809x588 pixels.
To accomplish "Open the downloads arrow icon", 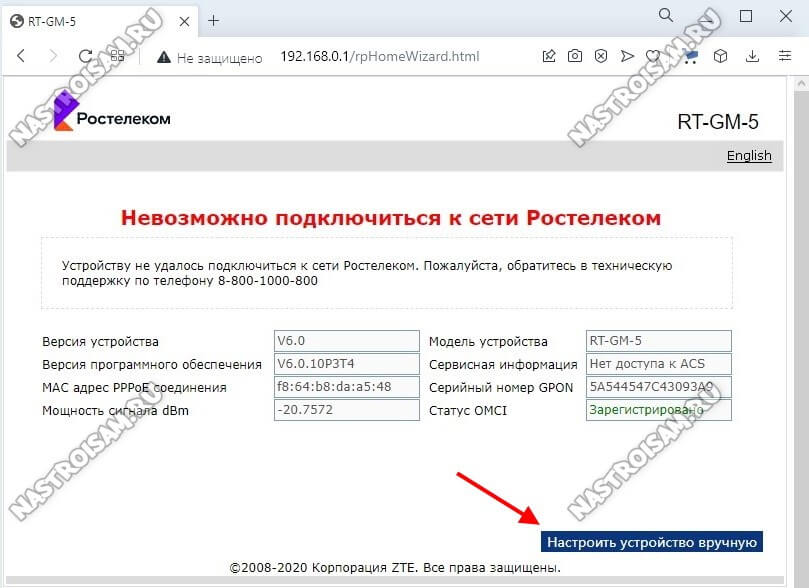I will 753,57.
